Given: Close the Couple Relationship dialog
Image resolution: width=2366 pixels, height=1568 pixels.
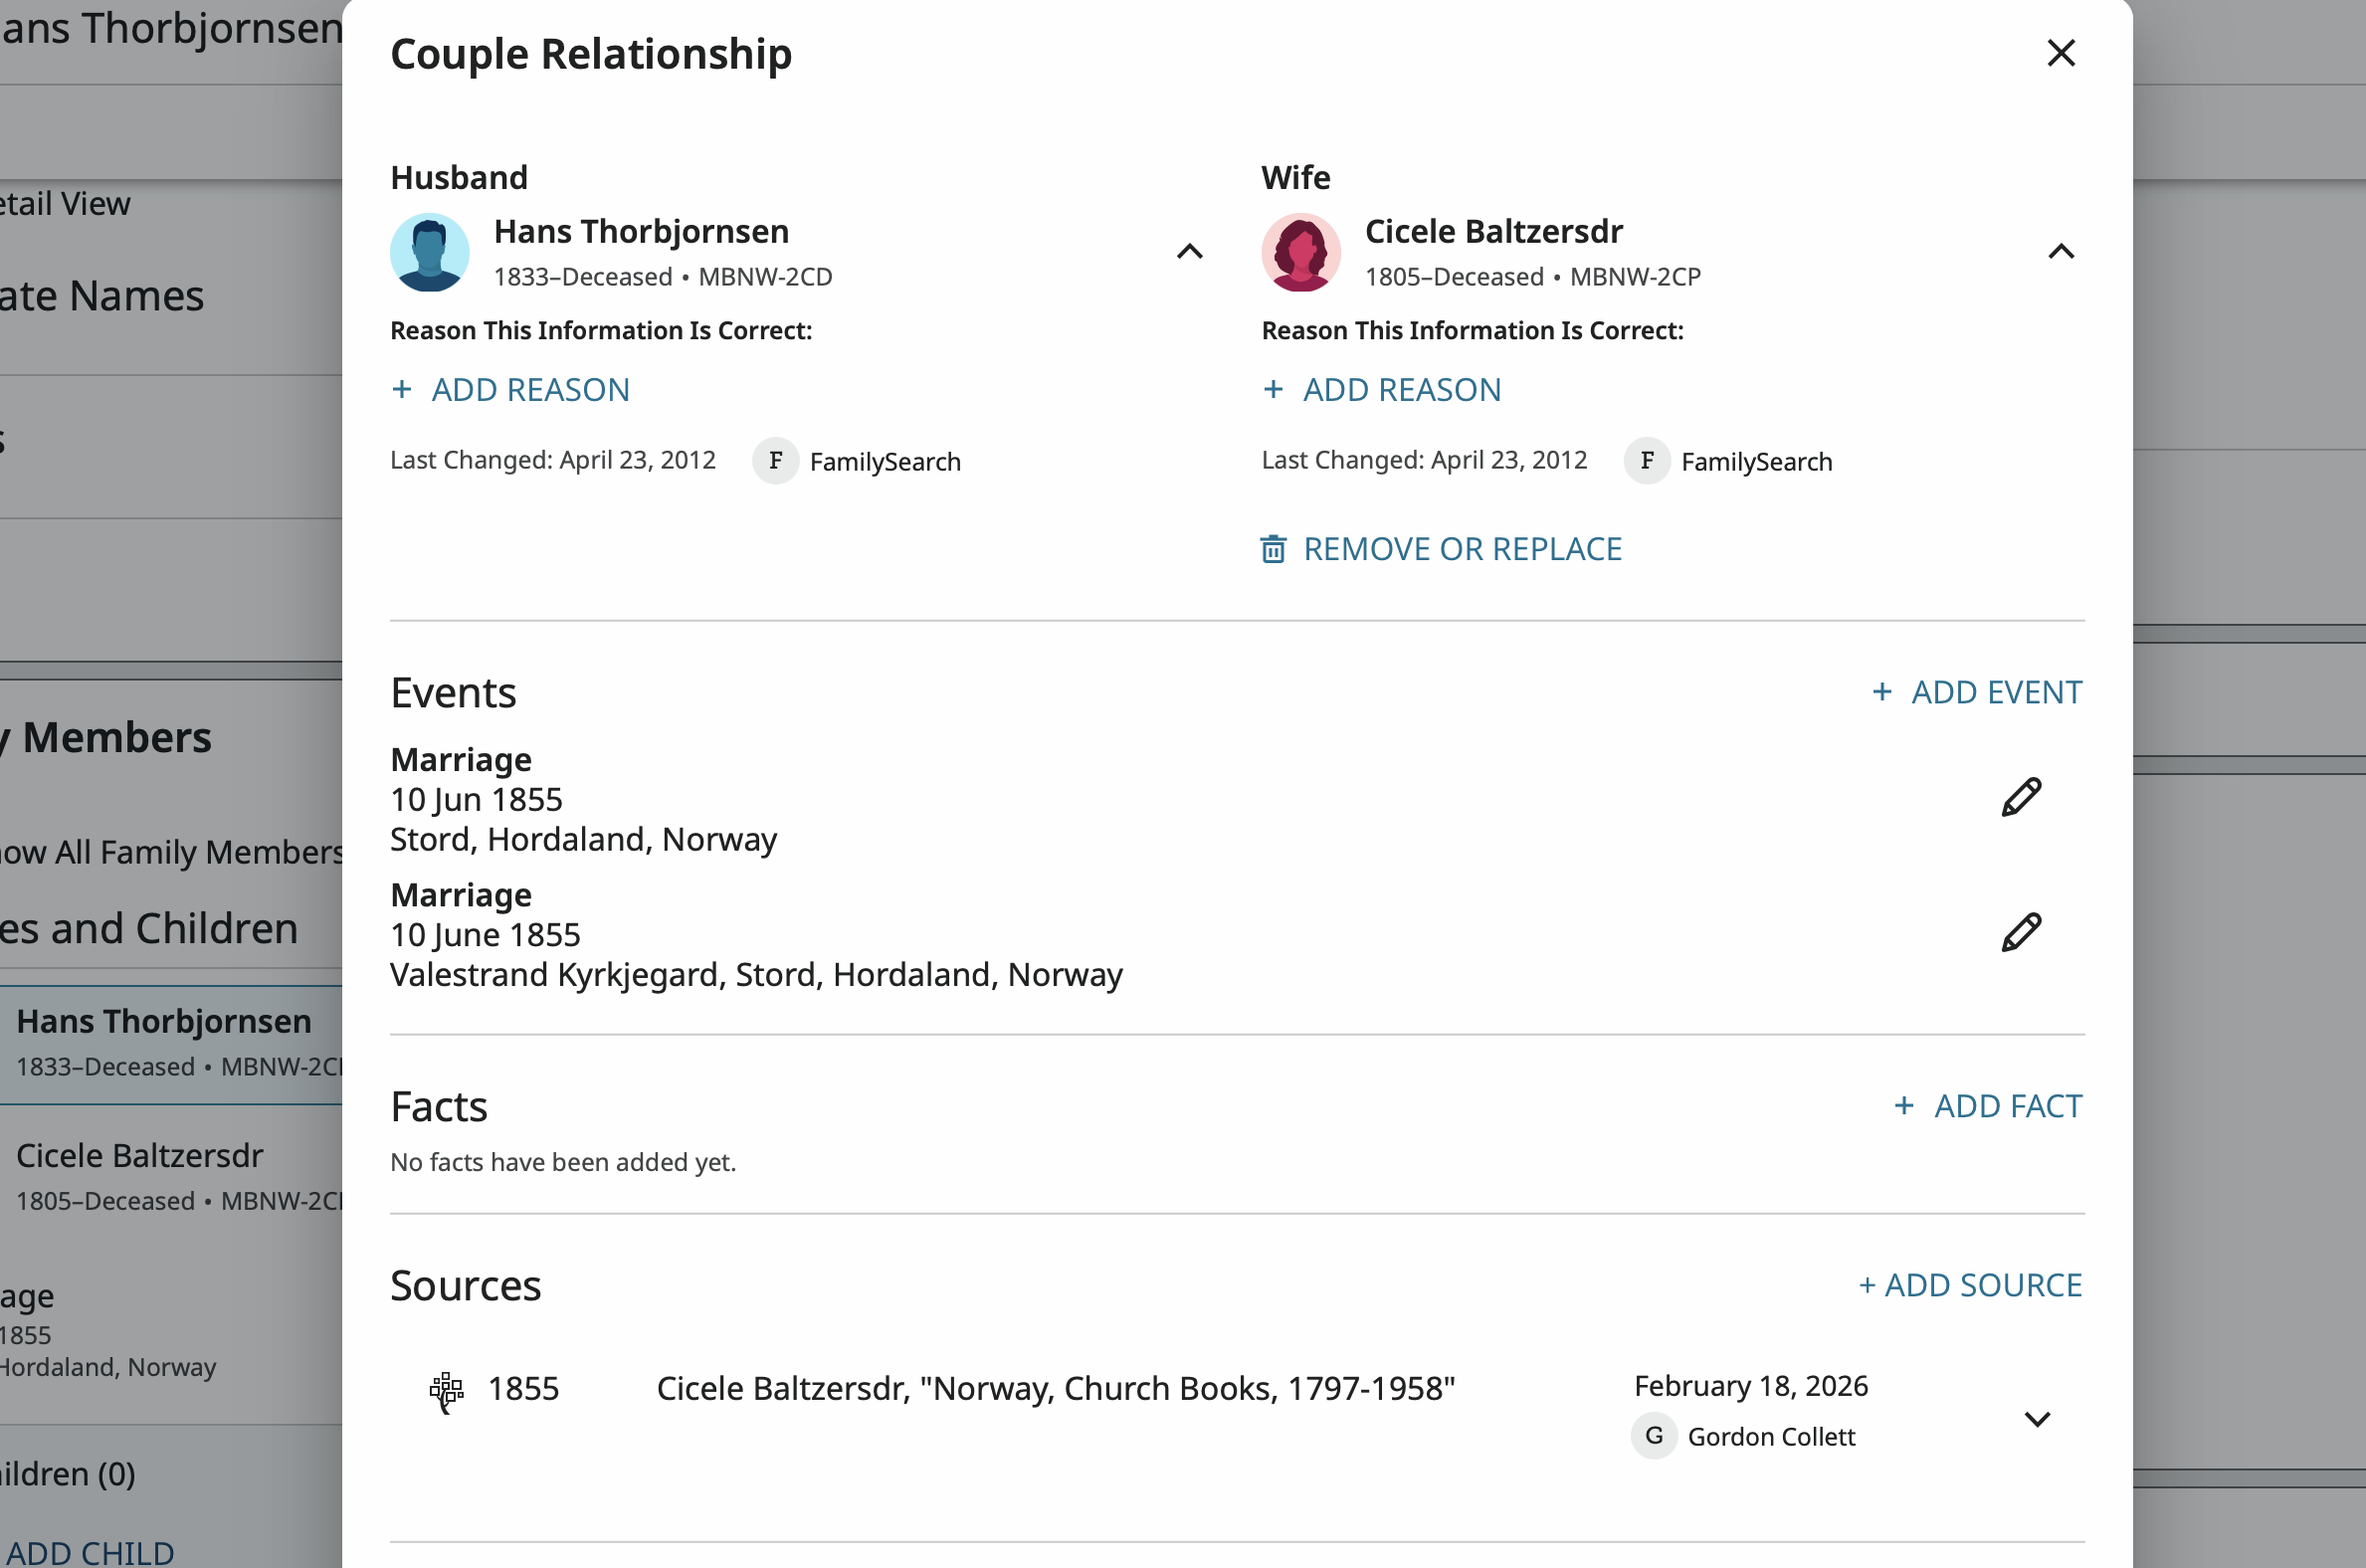Looking at the screenshot, I should (2060, 53).
